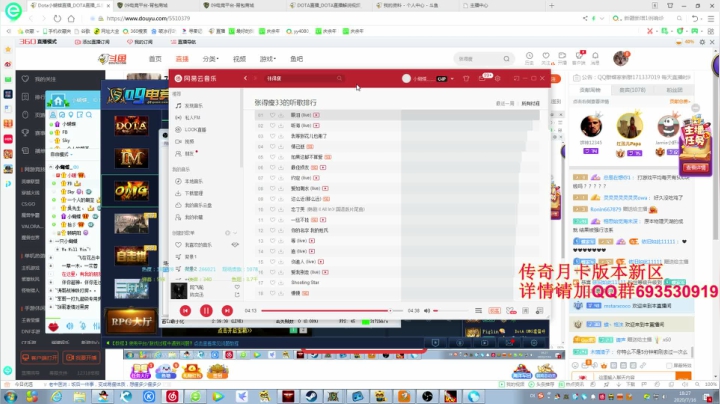Click the home icon in voice chat window
The width and height of the screenshot is (720, 404).
click(58, 100)
